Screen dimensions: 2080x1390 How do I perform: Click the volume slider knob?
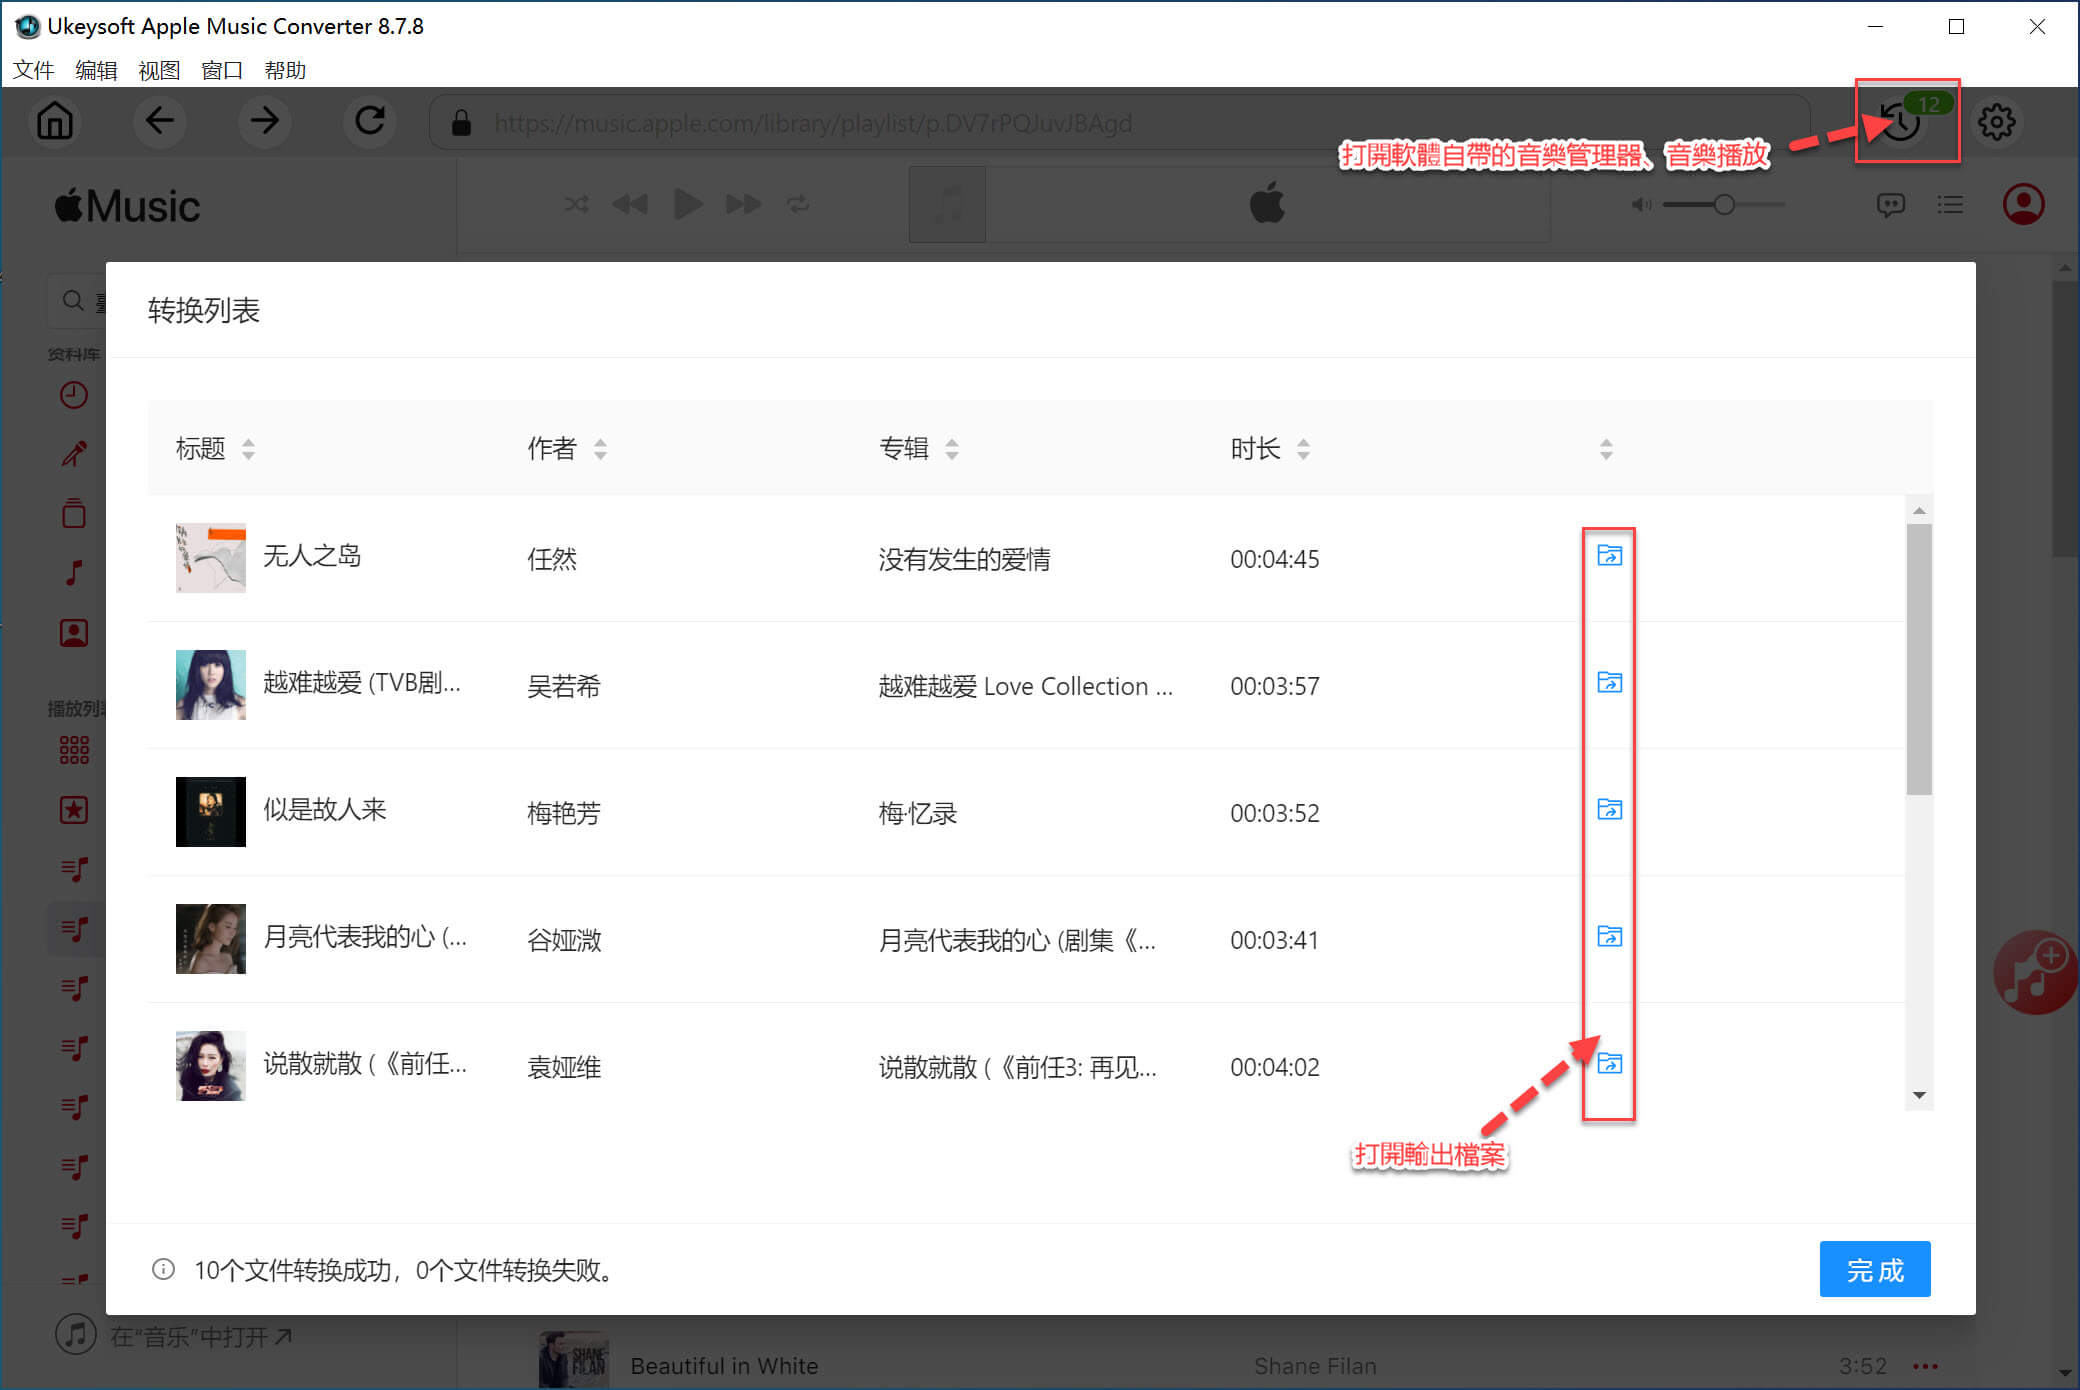tap(1724, 205)
